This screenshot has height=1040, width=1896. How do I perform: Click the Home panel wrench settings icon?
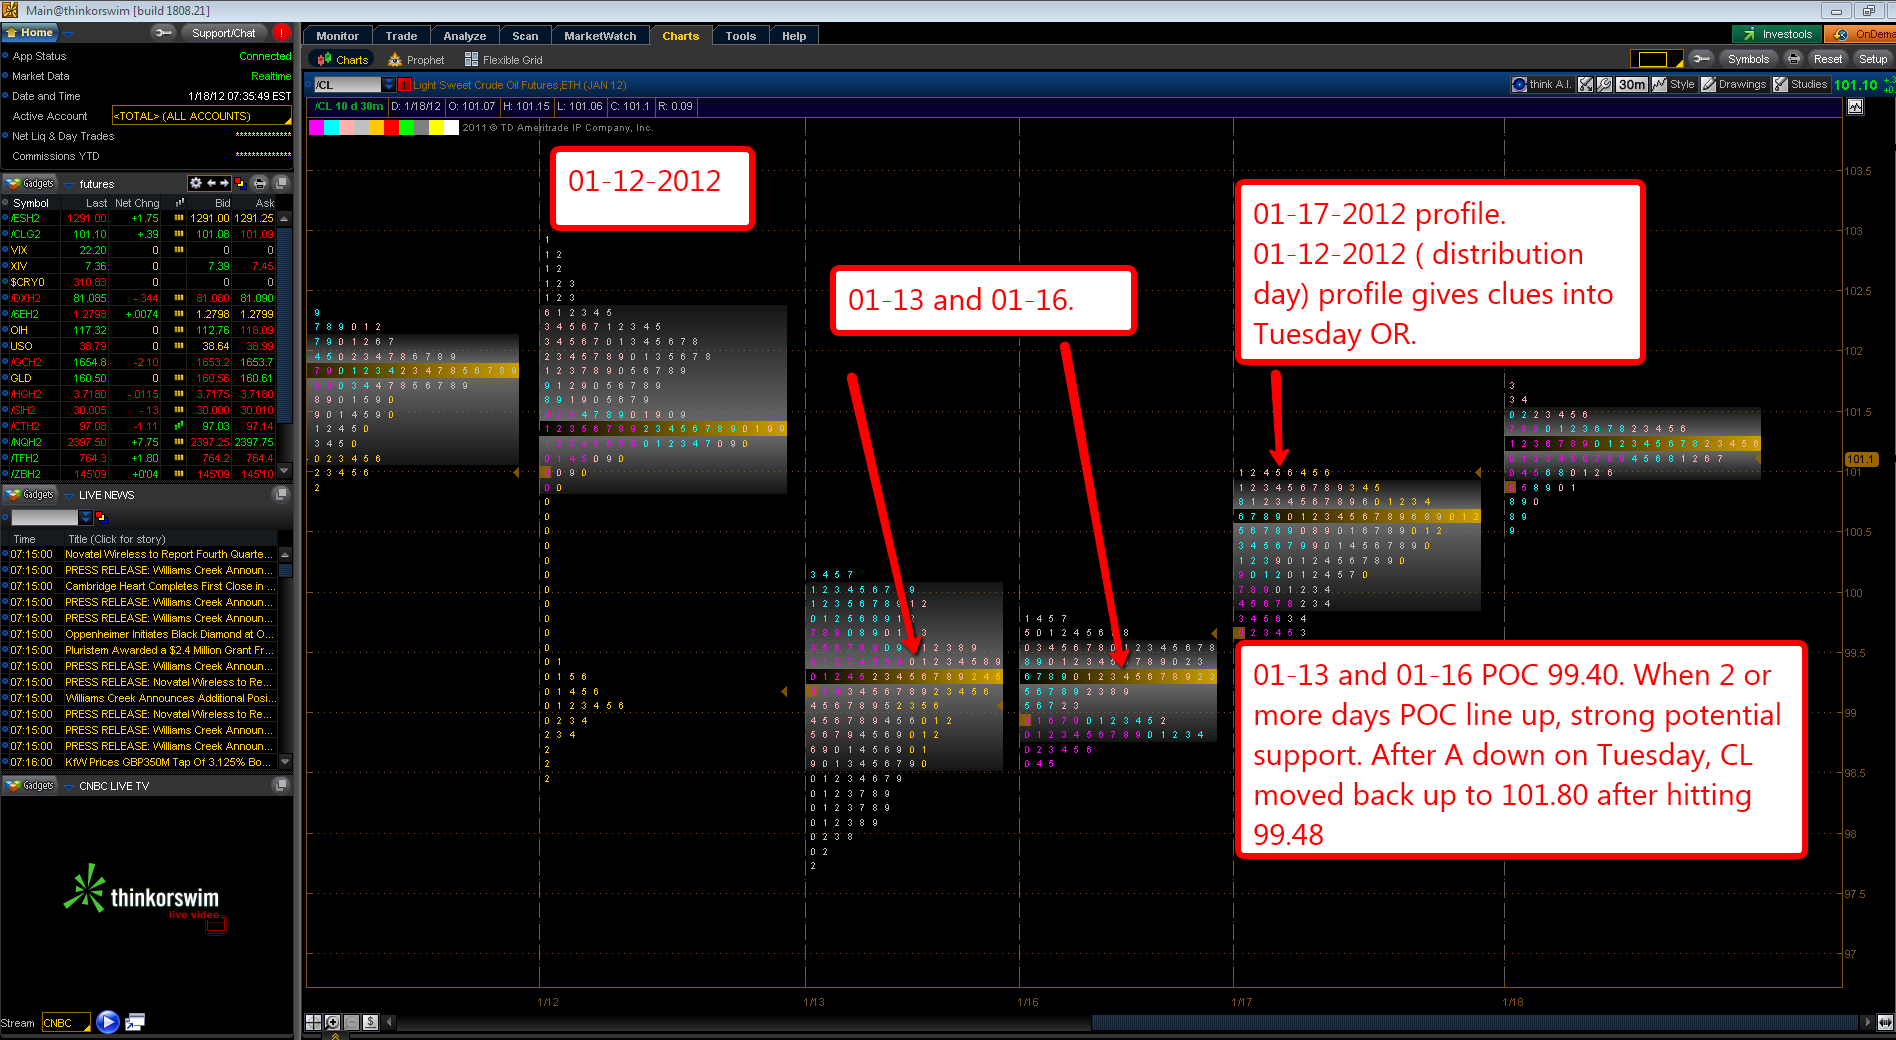(x=162, y=33)
